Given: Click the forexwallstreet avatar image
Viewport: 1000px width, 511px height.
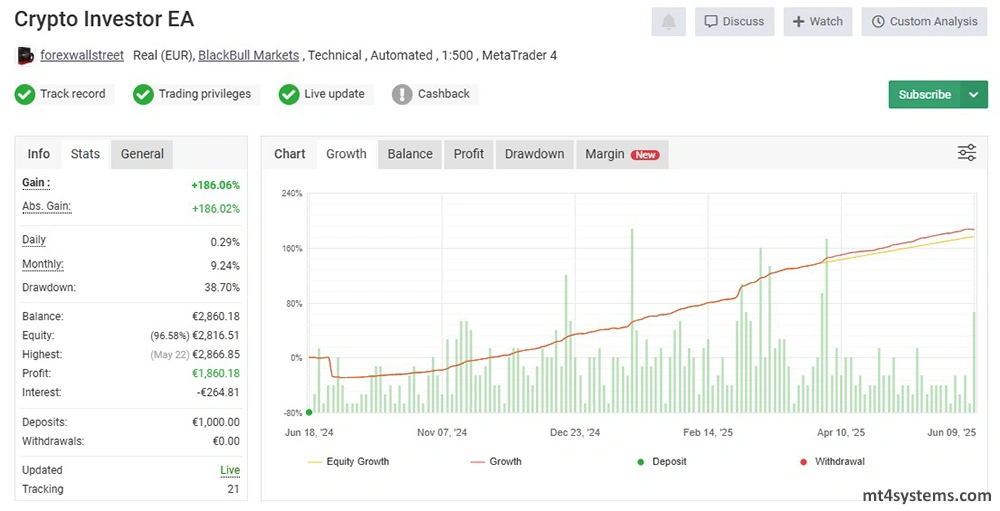Looking at the screenshot, I should pyautogui.click(x=25, y=56).
